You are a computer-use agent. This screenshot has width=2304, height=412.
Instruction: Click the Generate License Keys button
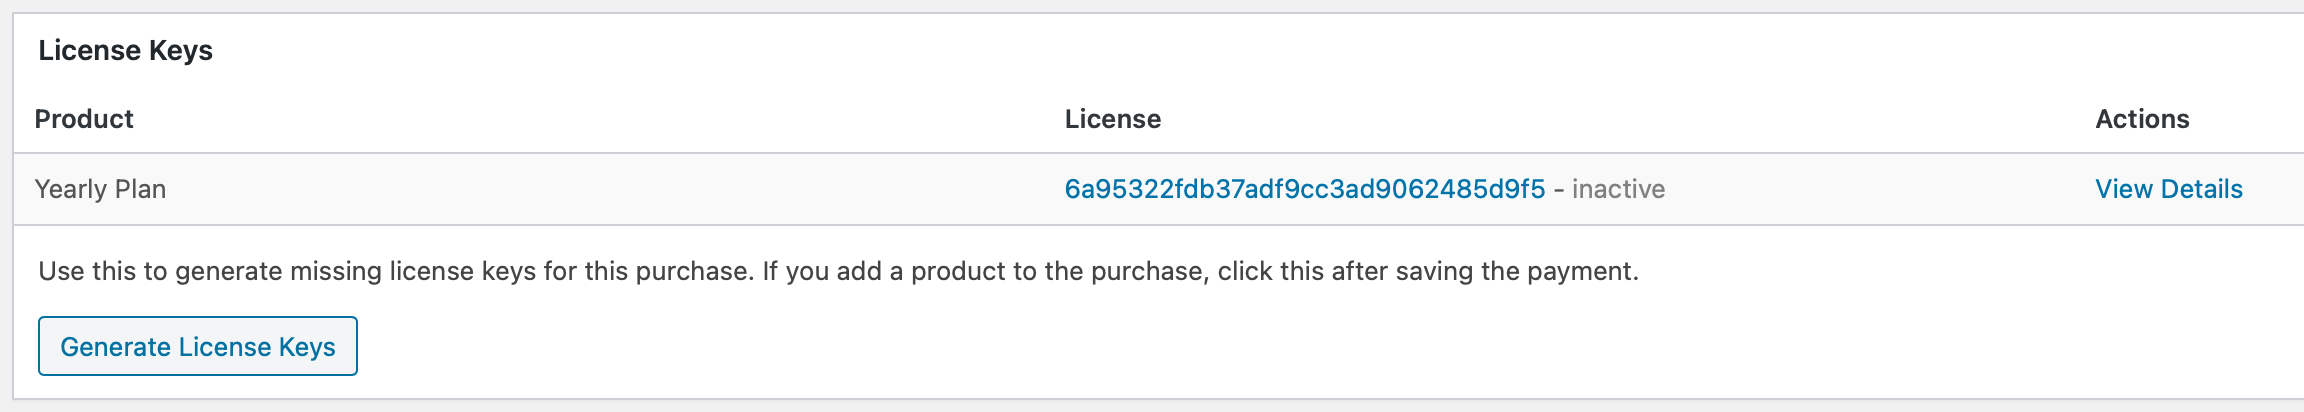198,346
